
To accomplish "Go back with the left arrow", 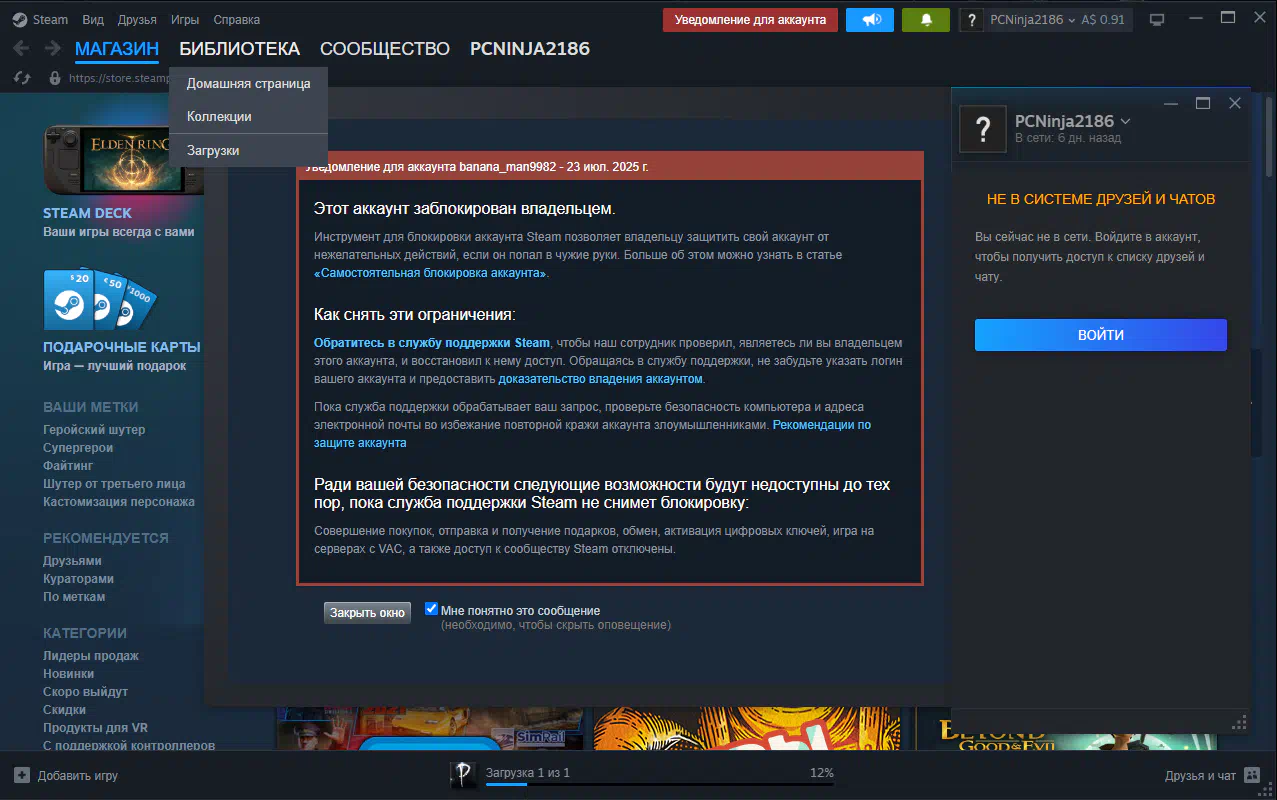I will 23,49.
